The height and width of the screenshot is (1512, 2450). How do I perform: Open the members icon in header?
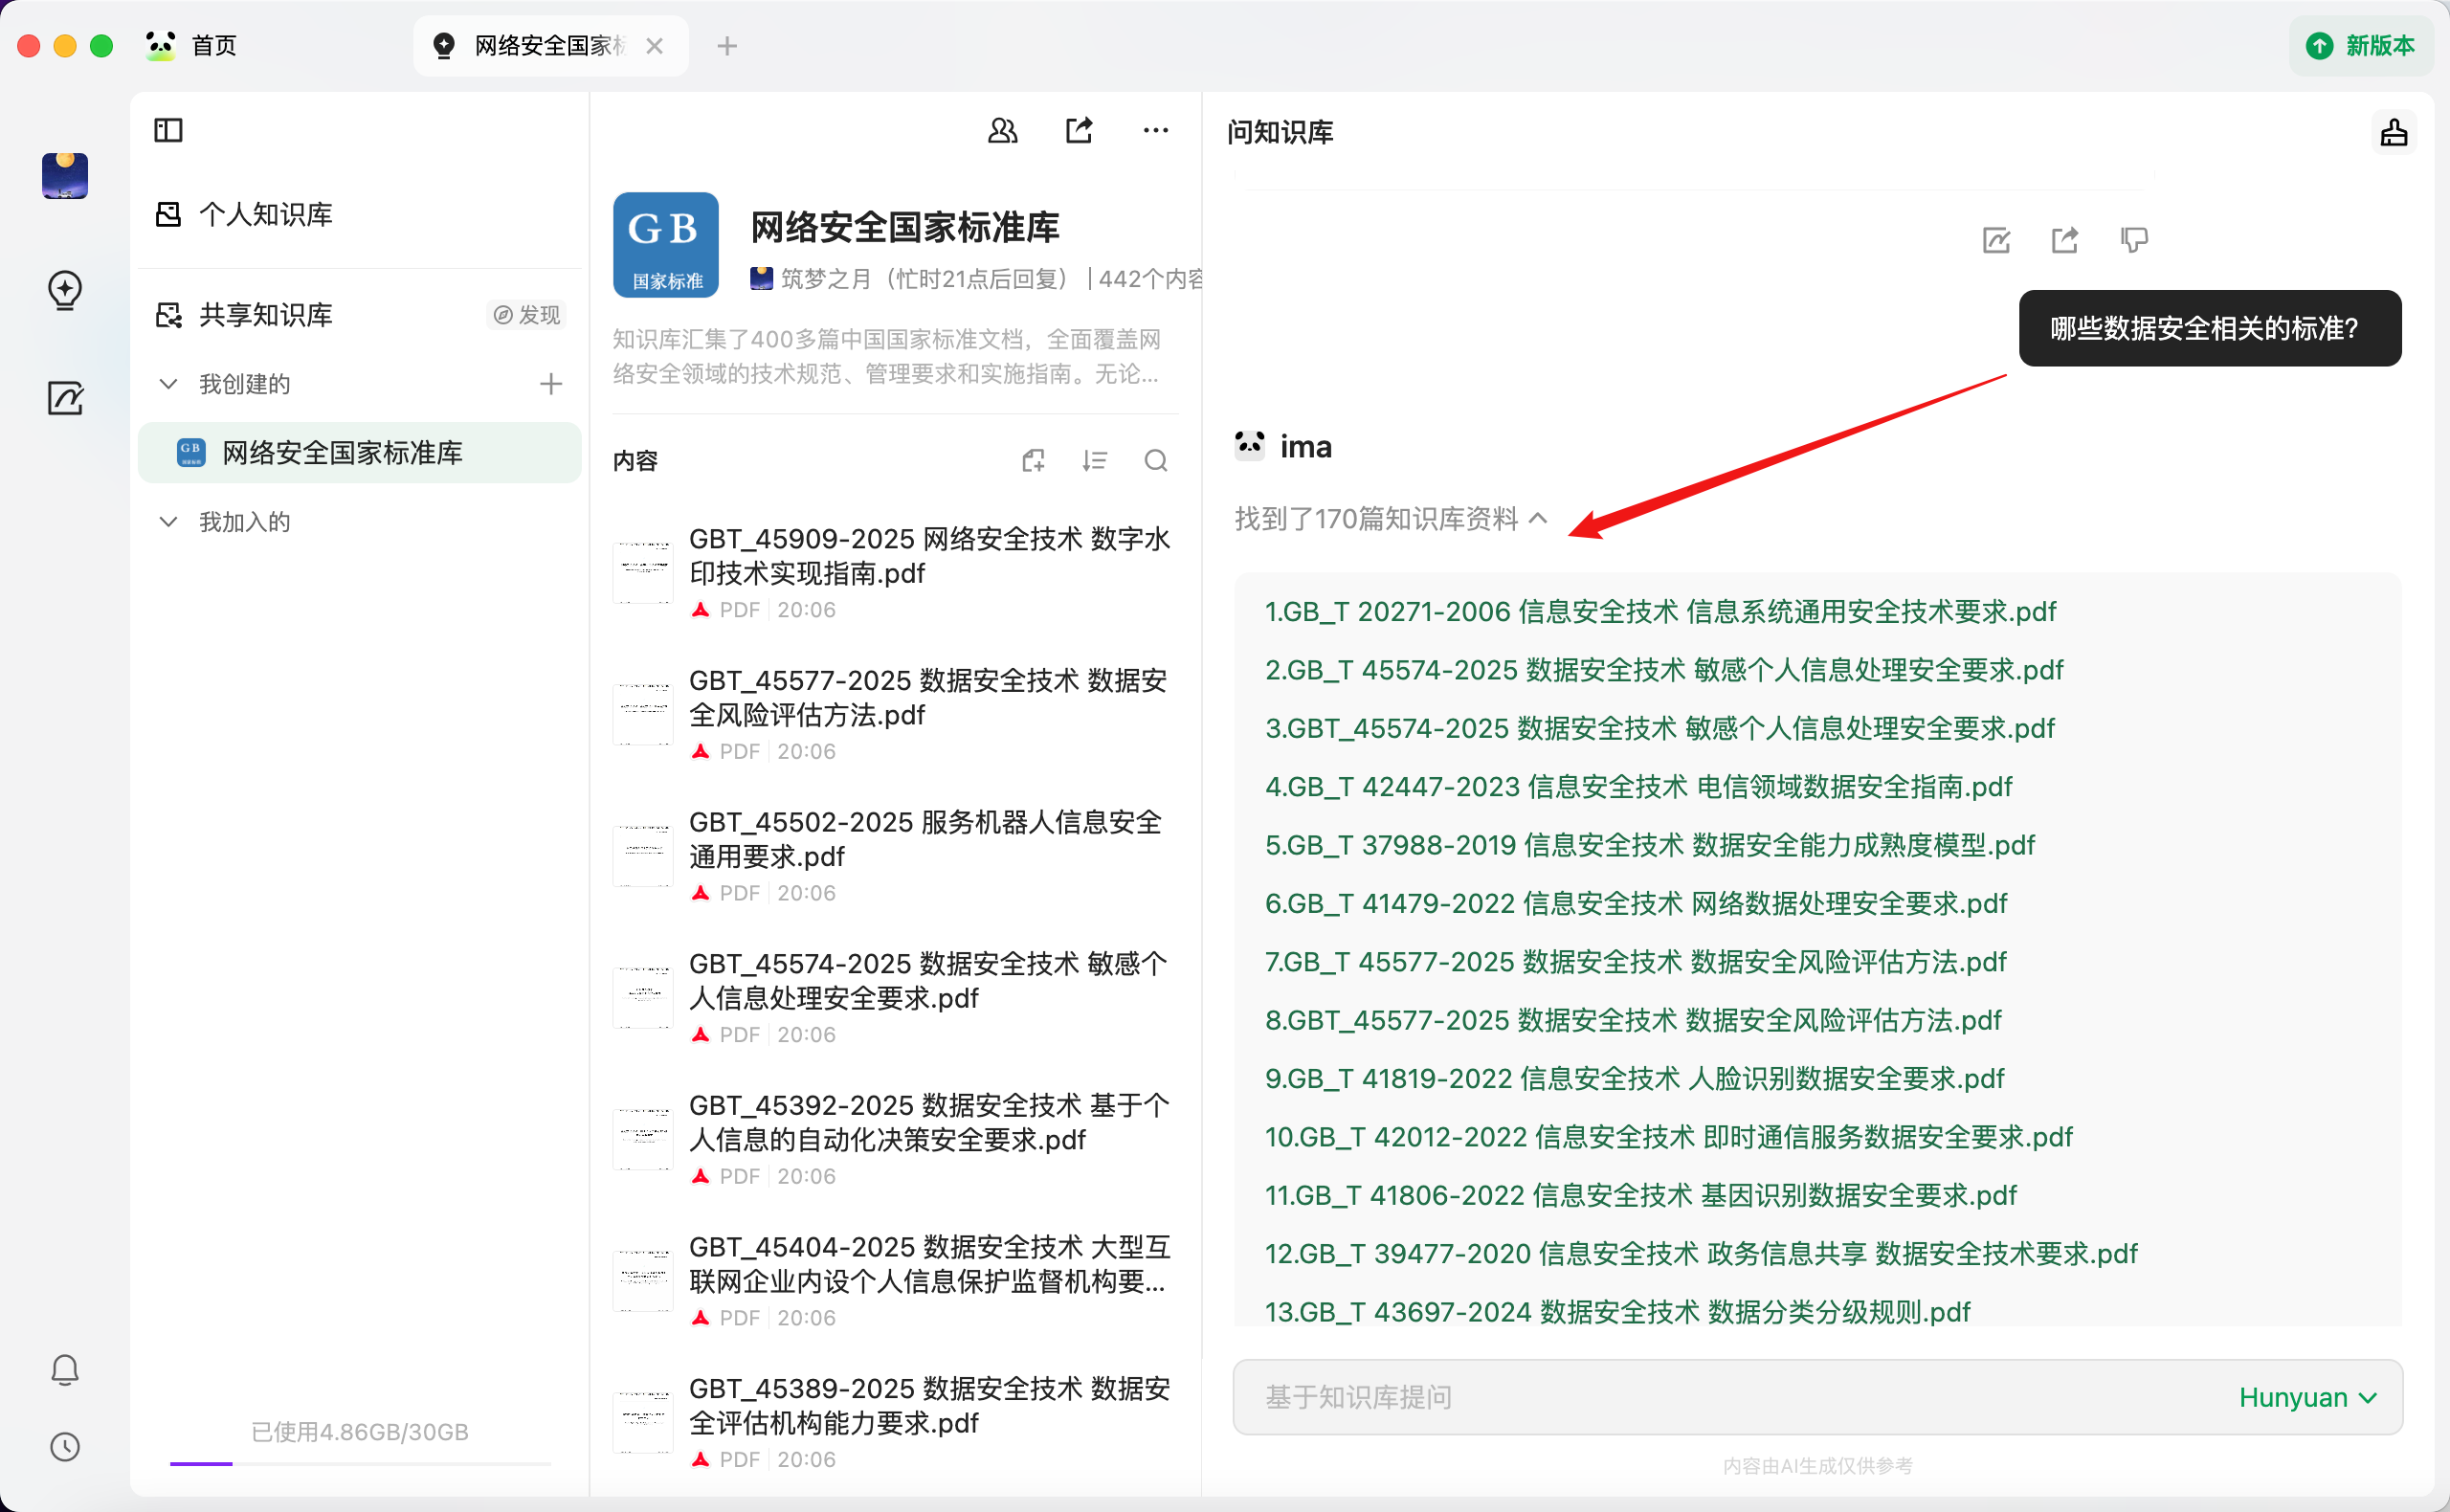[x=1002, y=131]
